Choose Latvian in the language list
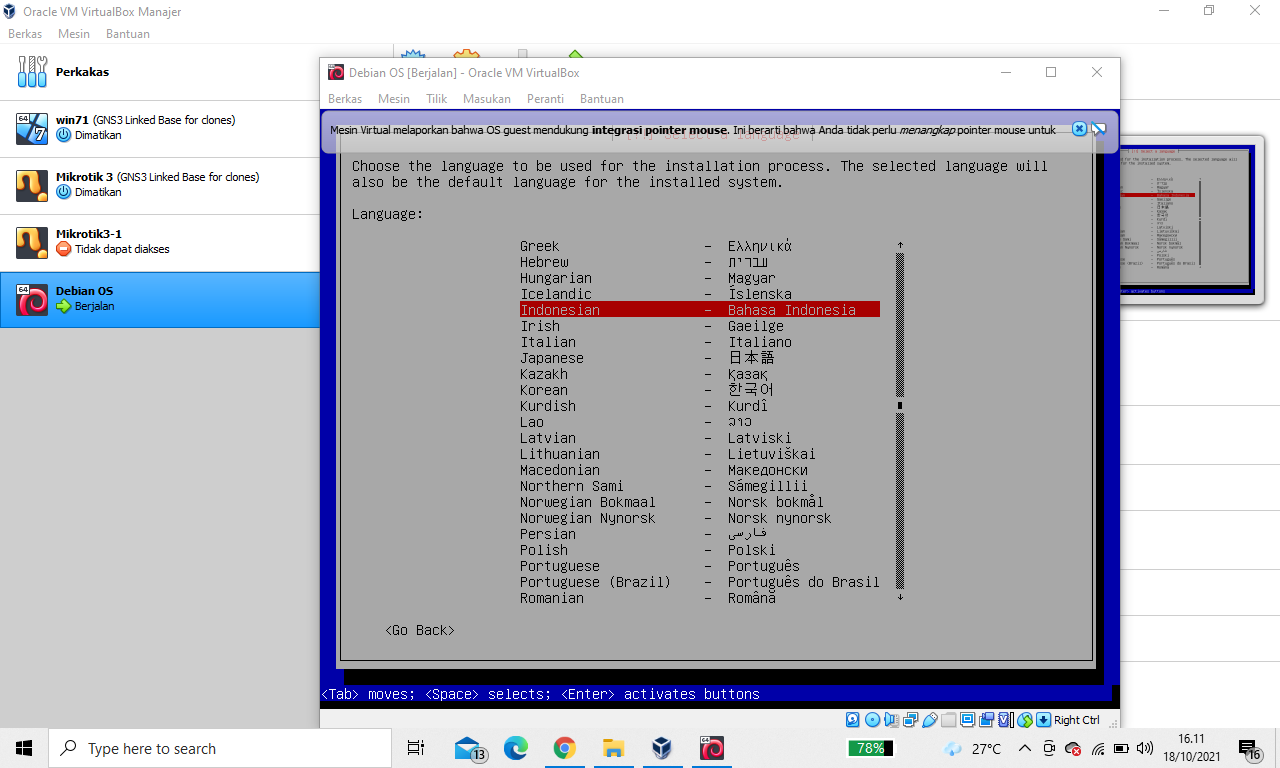This screenshot has width=1280, height=768. point(699,438)
